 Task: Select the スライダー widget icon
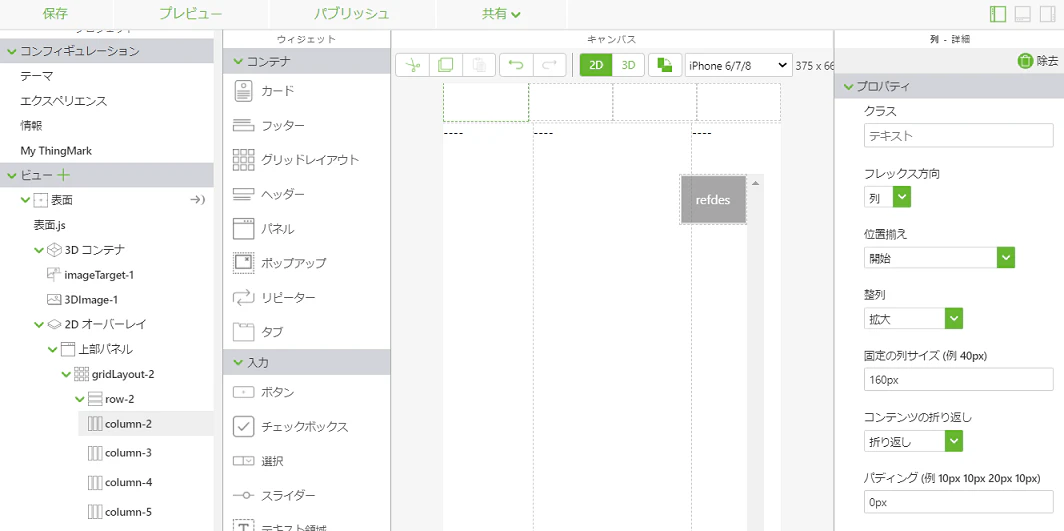(243, 496)
